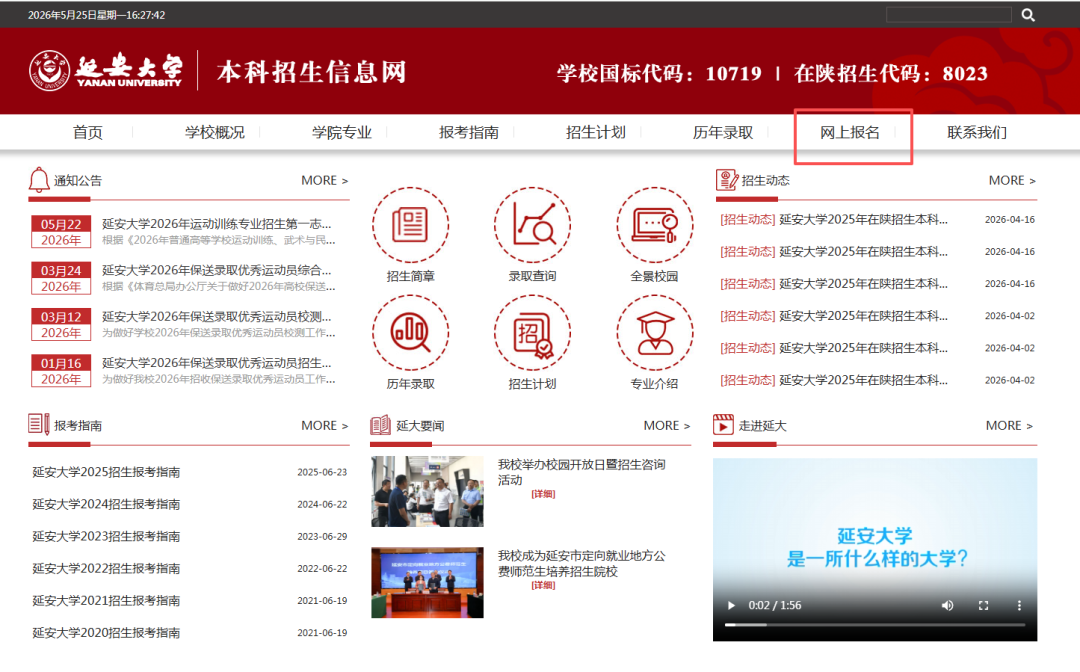The width and height of the screenshot is (1080, 672).
Task: Click the 定向就业 meeting news photo
Action: pyautogui.click(x=427, y=582)
